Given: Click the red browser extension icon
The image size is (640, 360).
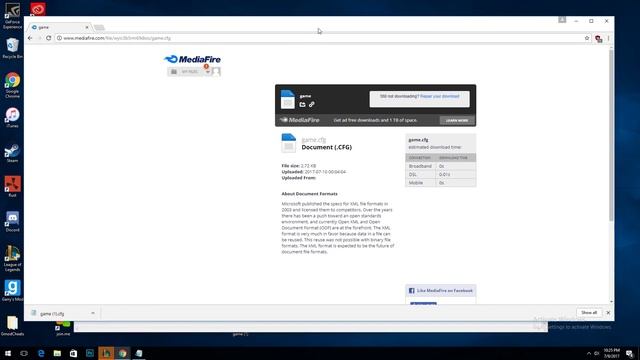Looking at the screenshot, I should (598, 39).
